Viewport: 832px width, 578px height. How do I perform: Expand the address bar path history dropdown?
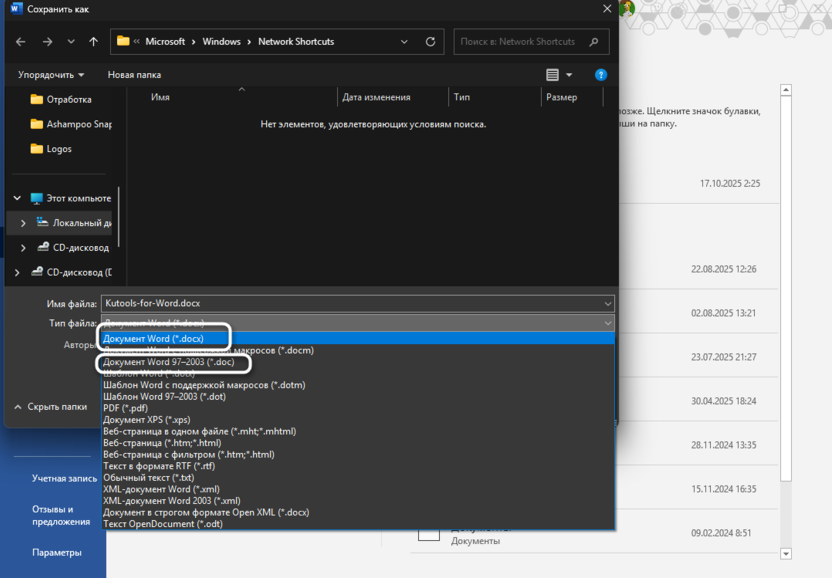(x=404, y=42)
